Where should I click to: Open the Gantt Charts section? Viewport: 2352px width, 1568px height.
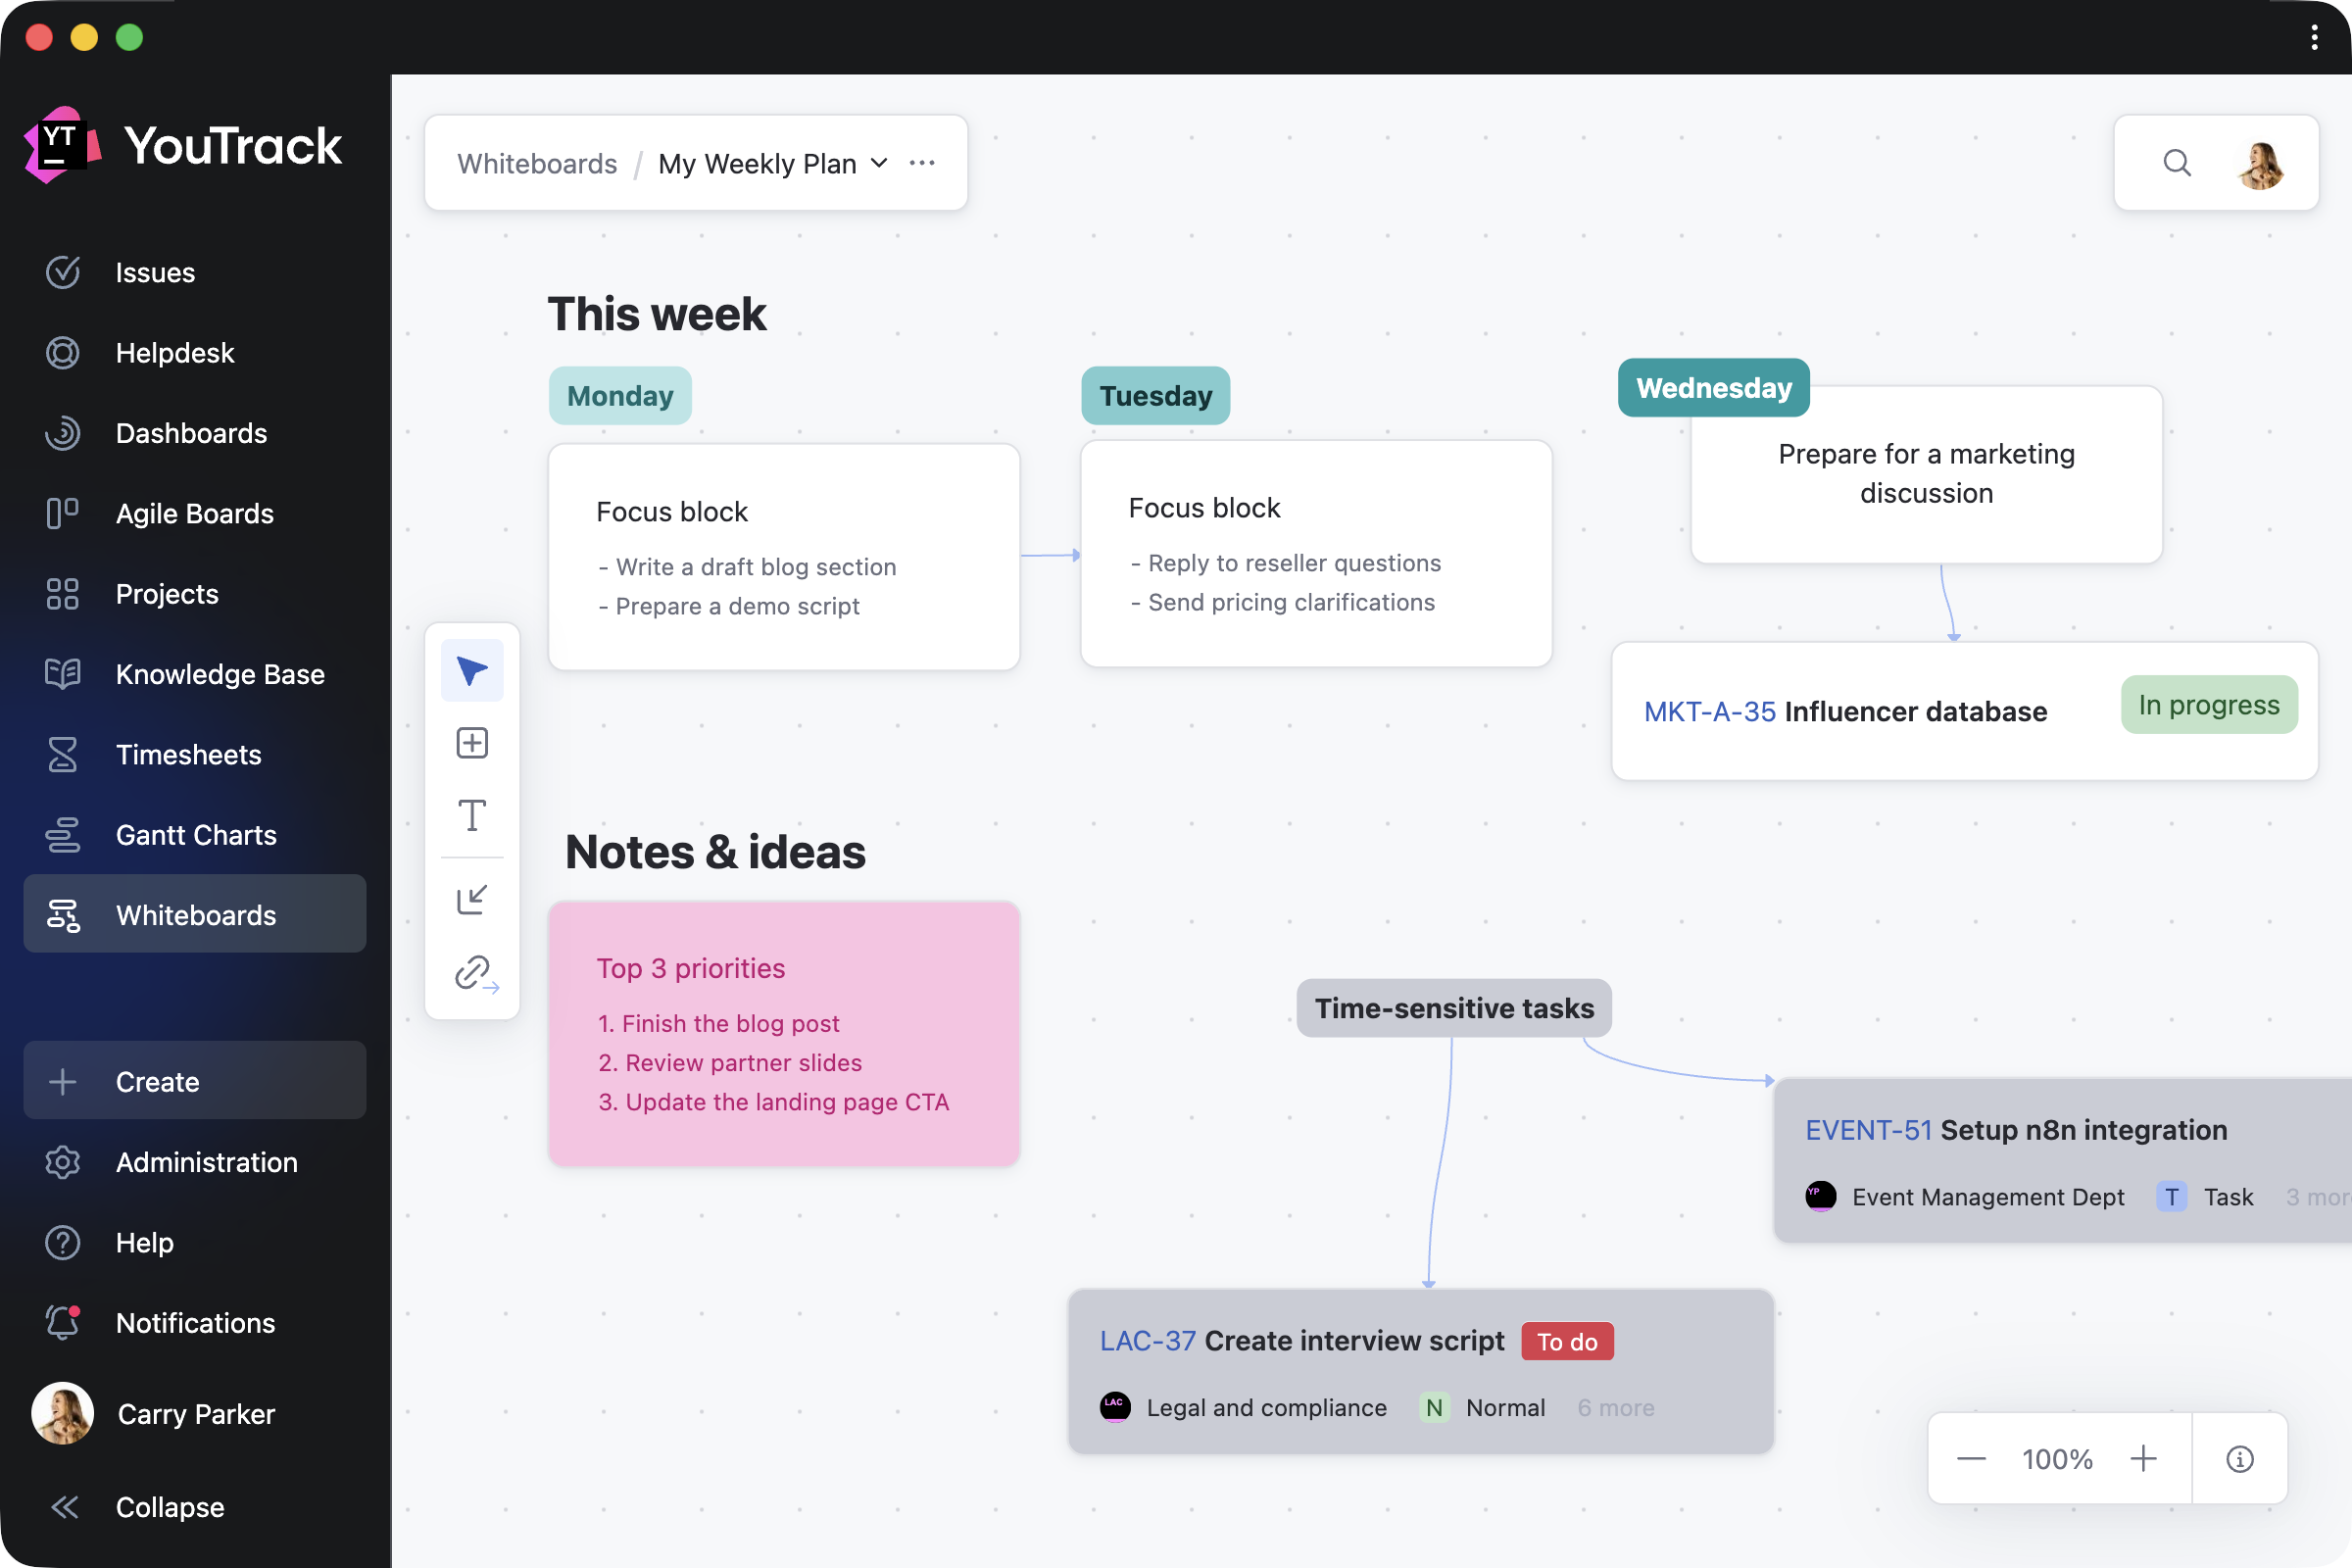[x=195, y=834]
